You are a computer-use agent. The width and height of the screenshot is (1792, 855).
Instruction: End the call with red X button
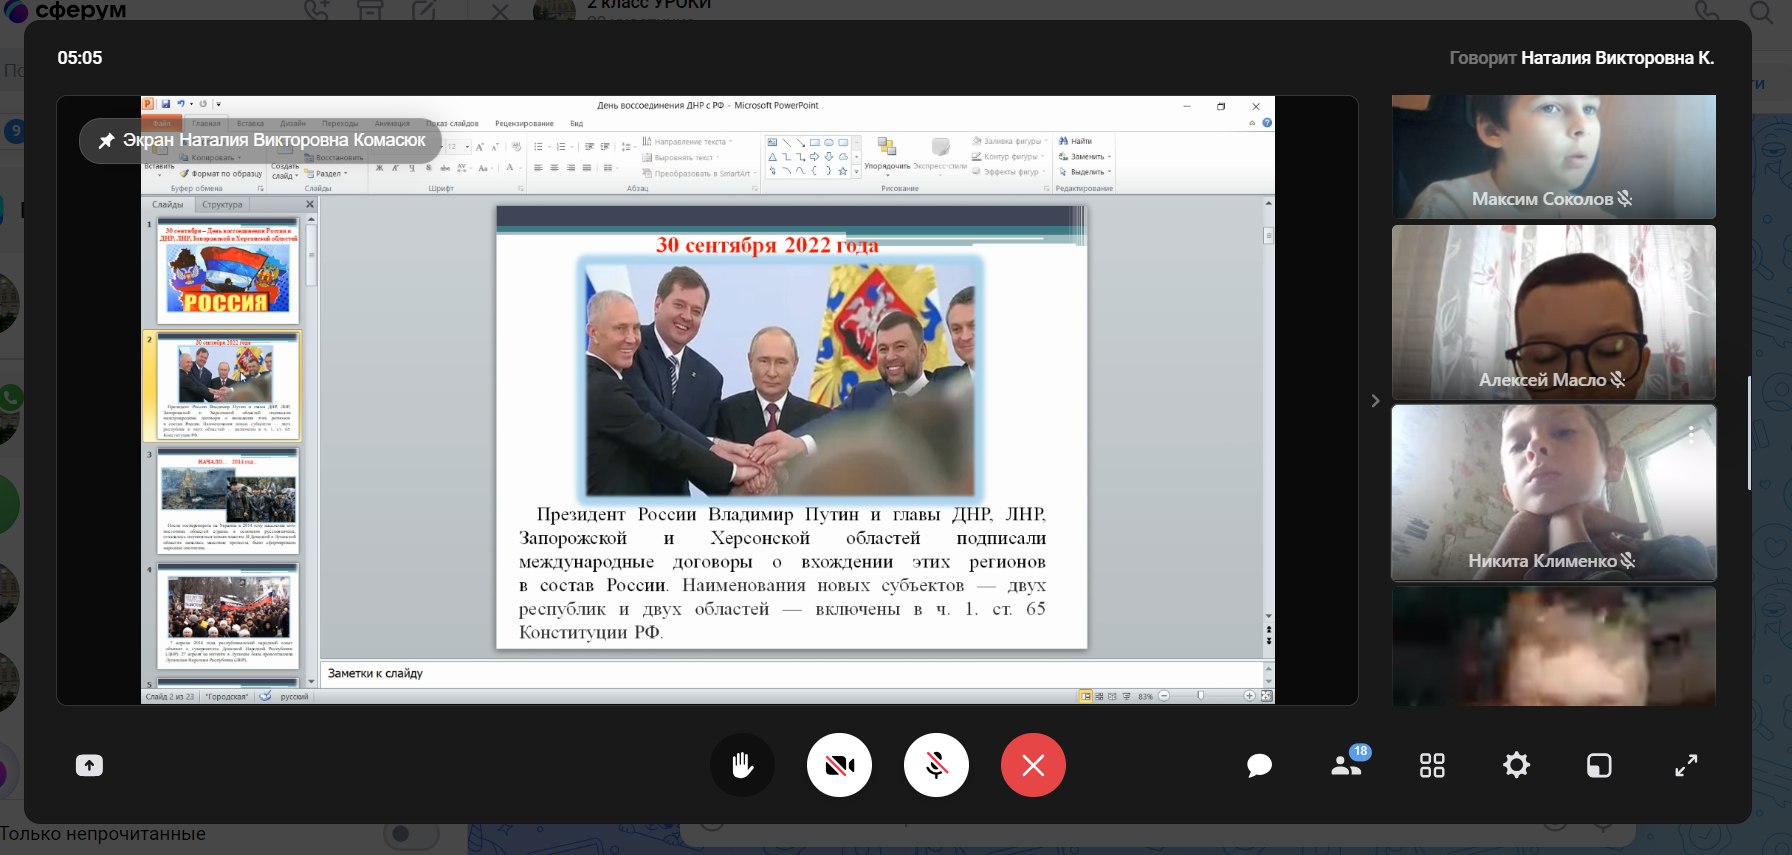[x=1033, y=765]
